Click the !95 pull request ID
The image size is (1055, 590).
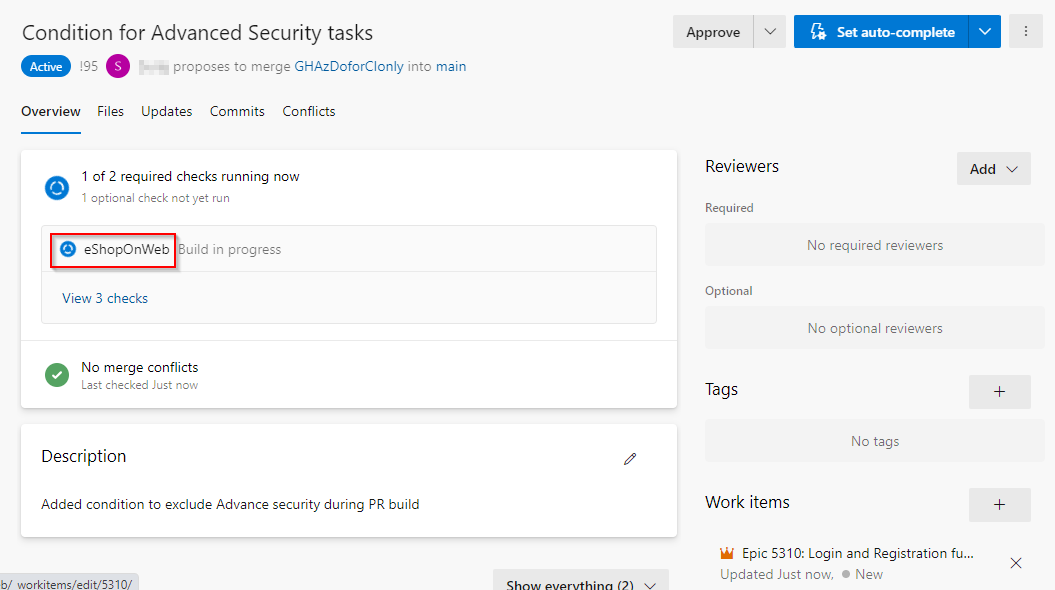pos(88,66)
